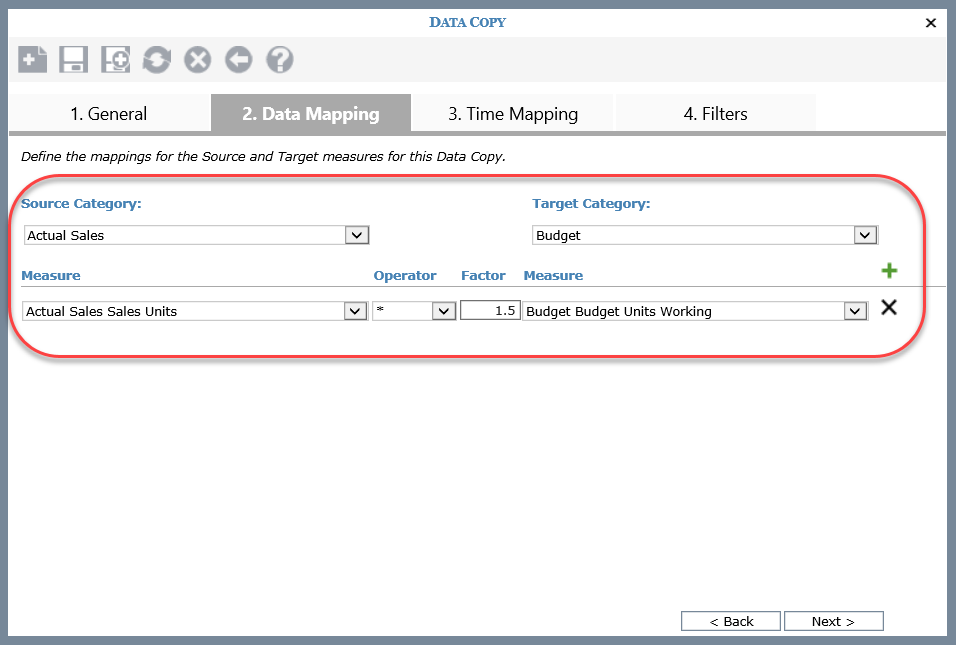Click the Factor field containing 1.5

point(490,310)
